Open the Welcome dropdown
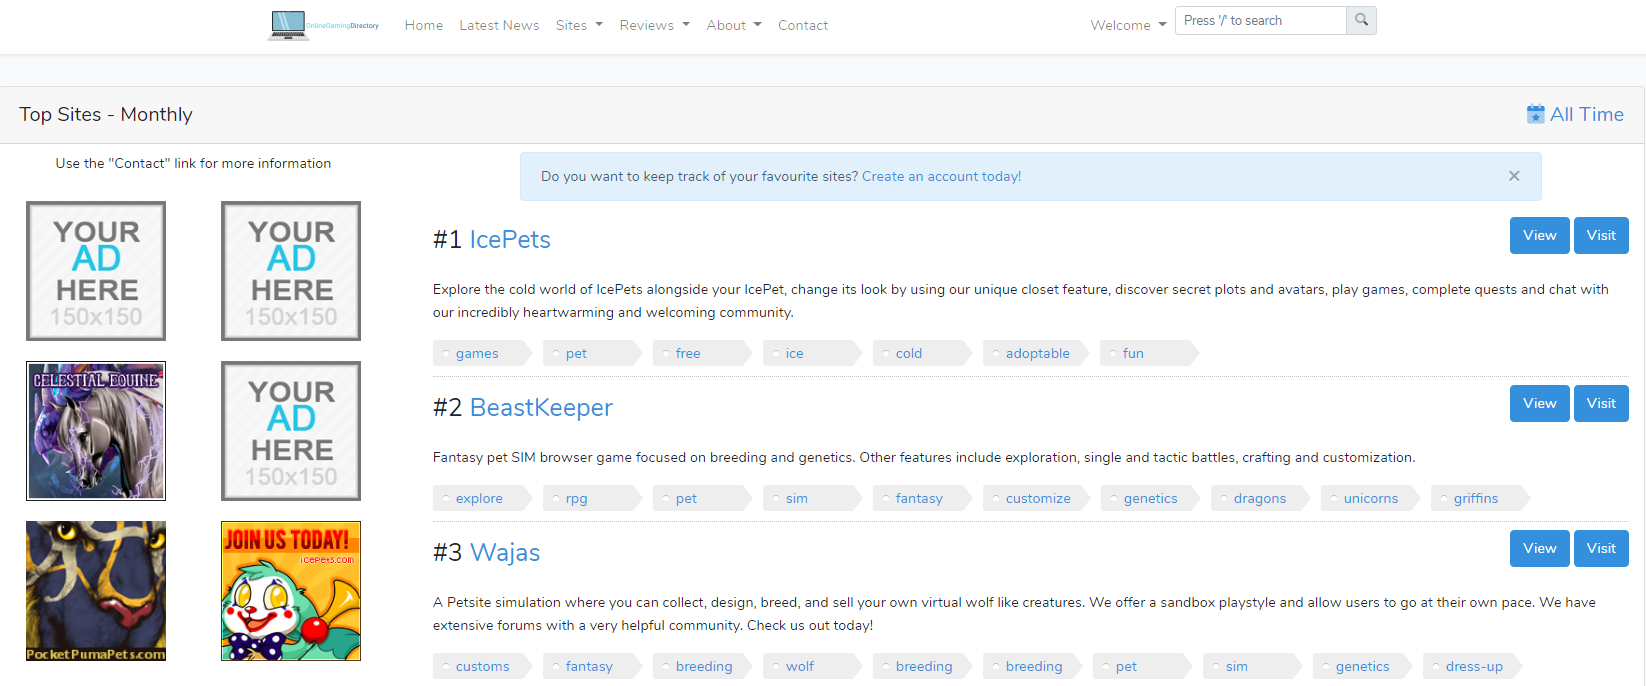Viewport: 1646px width, 686px height. click(x=1128, y=25)
